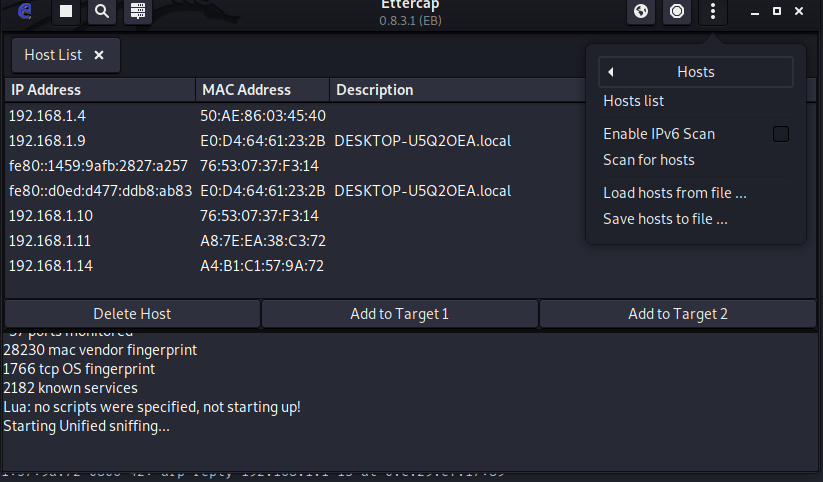Click log line '1766 tcp OS fingerprint'
This screenshot has height=482, width=823.
point(79,369)
